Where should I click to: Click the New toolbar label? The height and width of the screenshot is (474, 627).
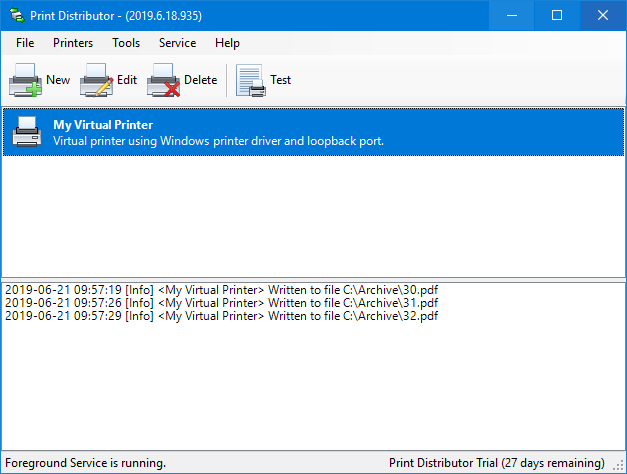[x=58, y=80]
